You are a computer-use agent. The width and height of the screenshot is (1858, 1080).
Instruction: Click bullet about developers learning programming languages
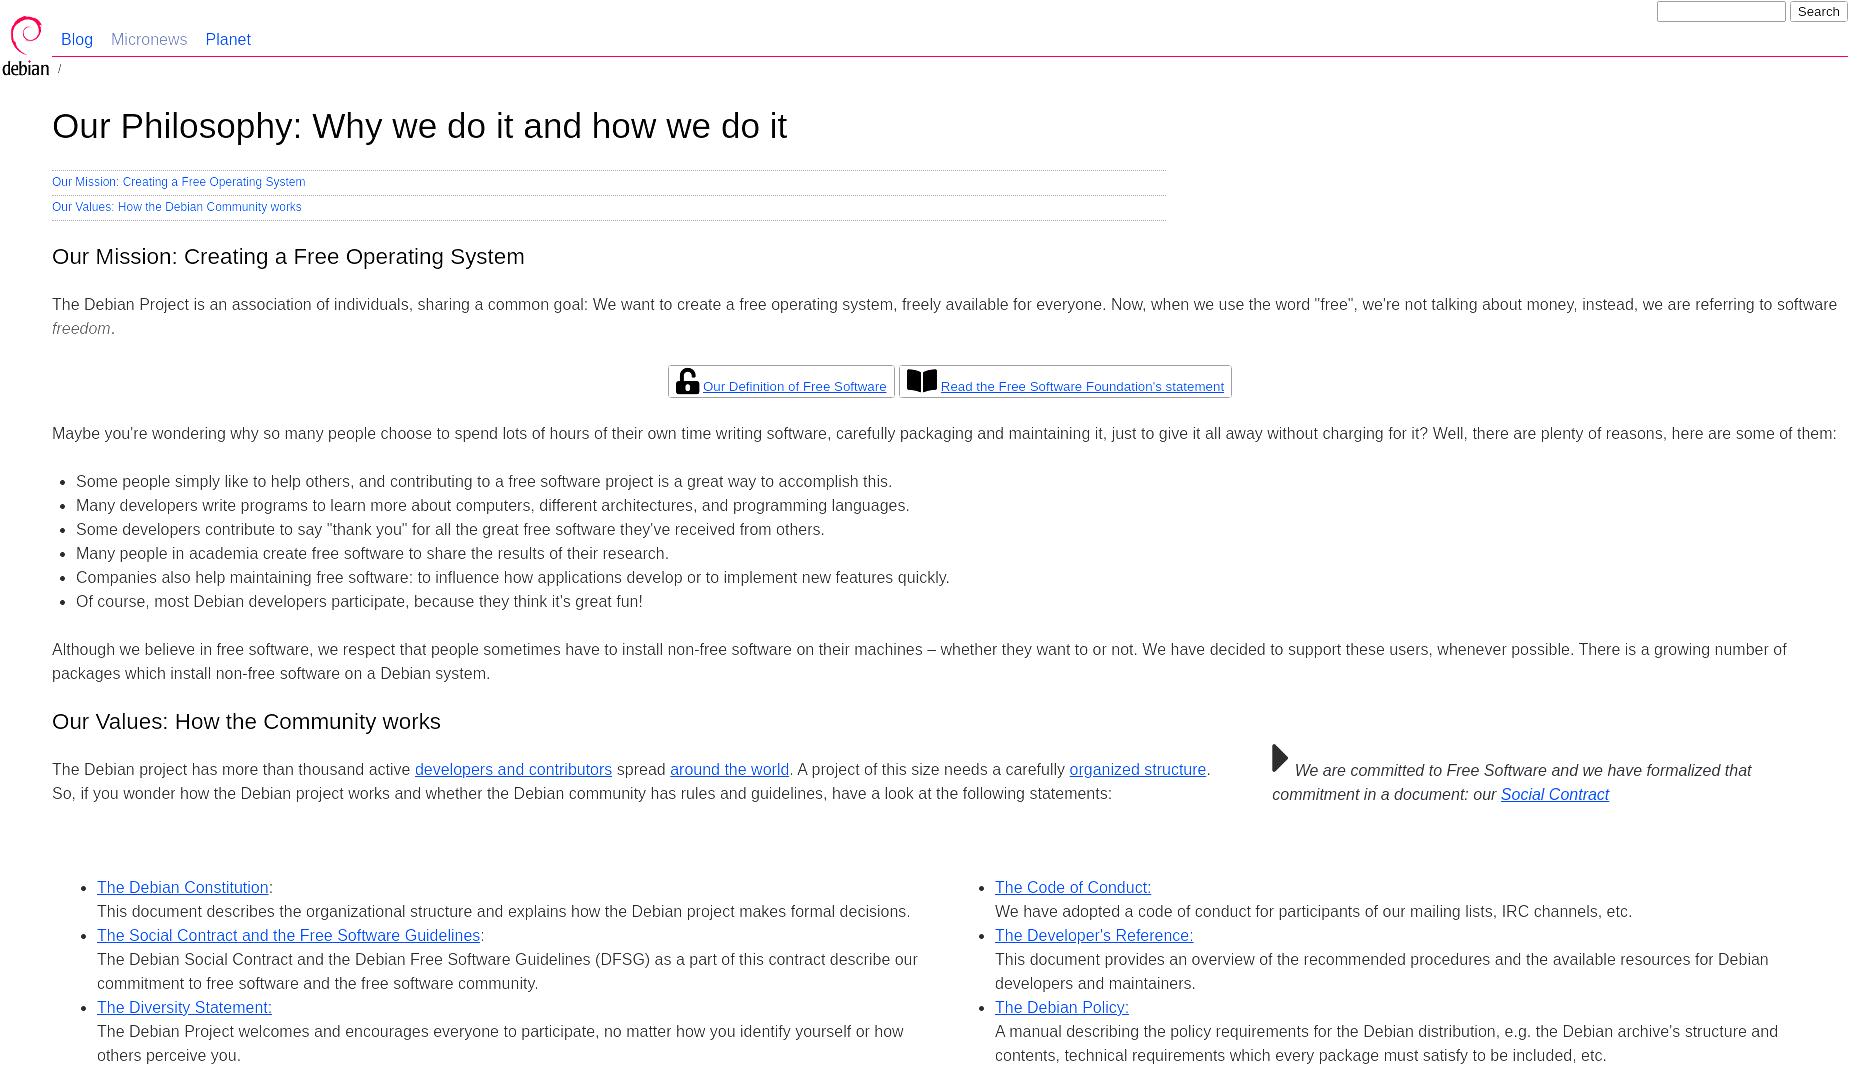pyautogui.click(x=492, y=506)
